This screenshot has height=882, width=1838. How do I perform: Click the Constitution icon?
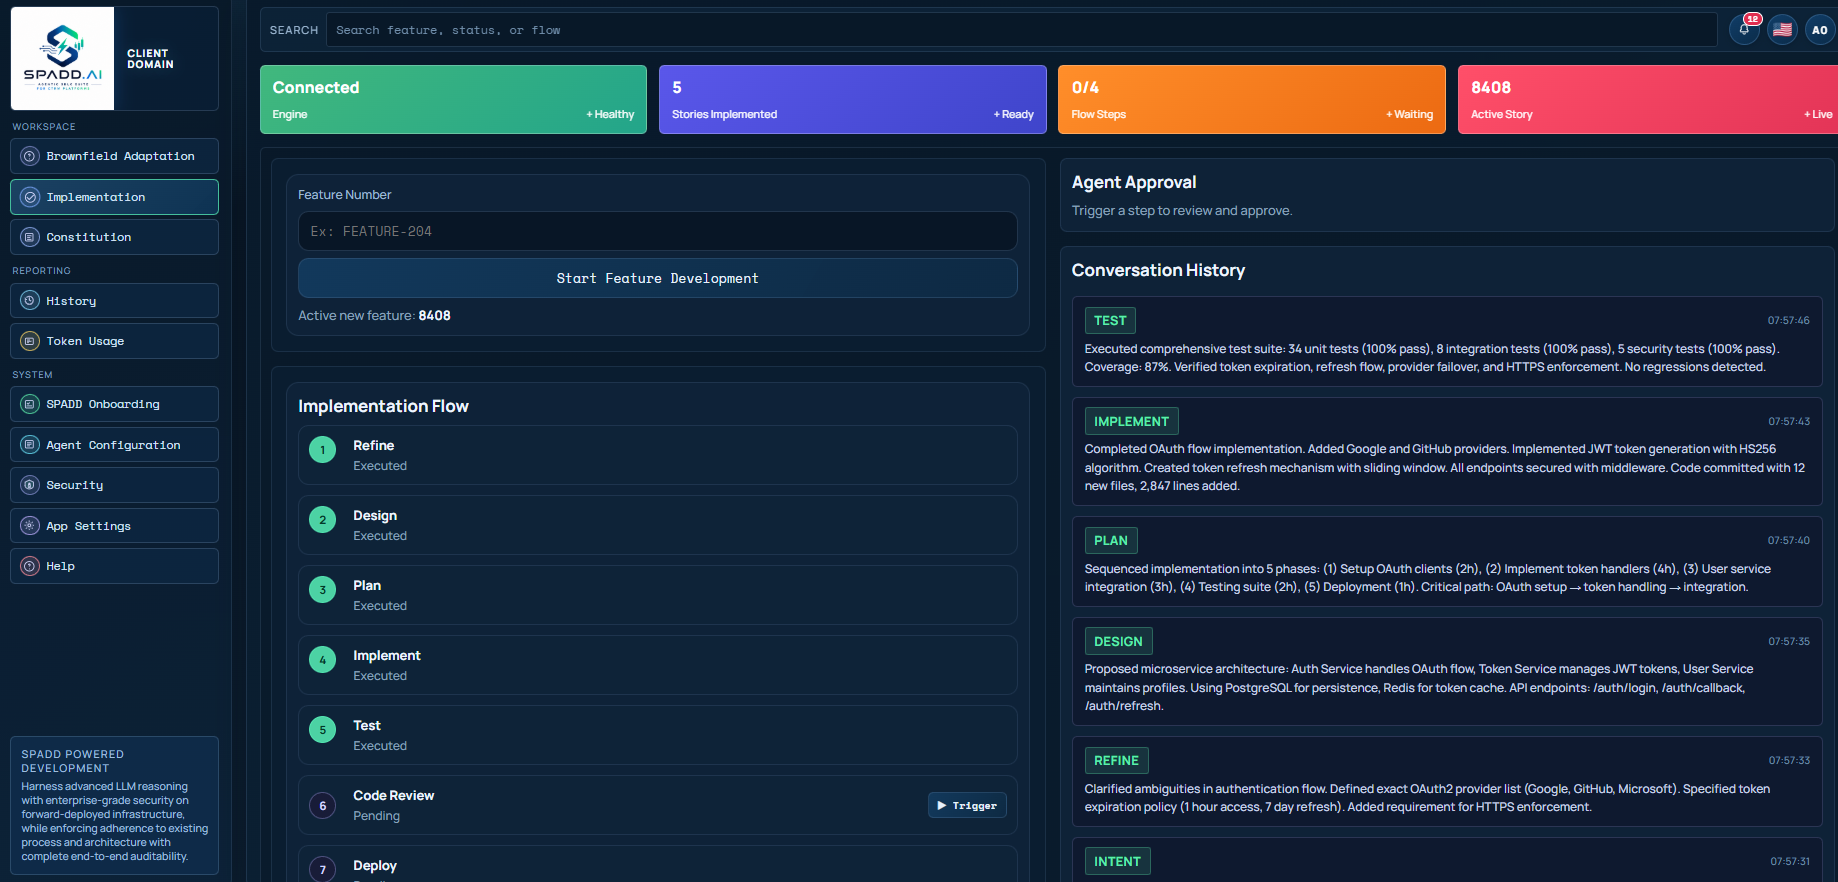[30, 237]
